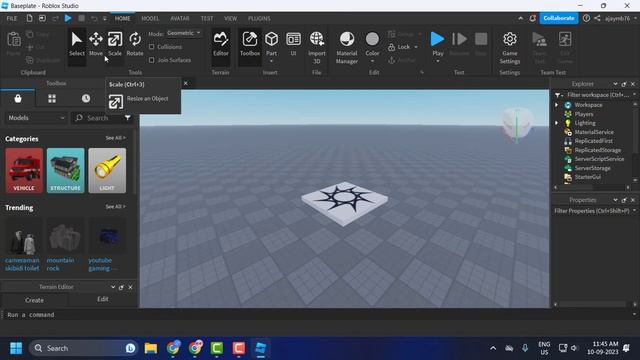Open the Play mode dropdown arrow
Screen dimensions: 640x360
(x=437, y=61)
